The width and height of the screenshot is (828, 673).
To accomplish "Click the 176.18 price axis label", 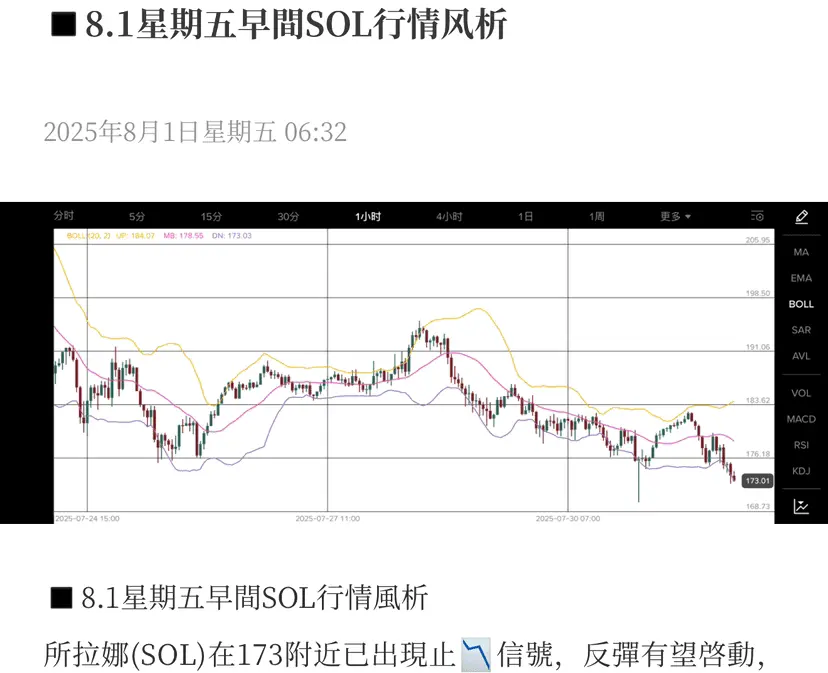I will [x=758, y=454].
